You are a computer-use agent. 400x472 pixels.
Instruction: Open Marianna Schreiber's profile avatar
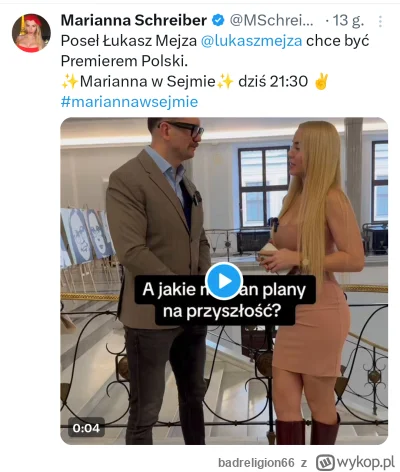pyautogui.click(x=31, y=33)
